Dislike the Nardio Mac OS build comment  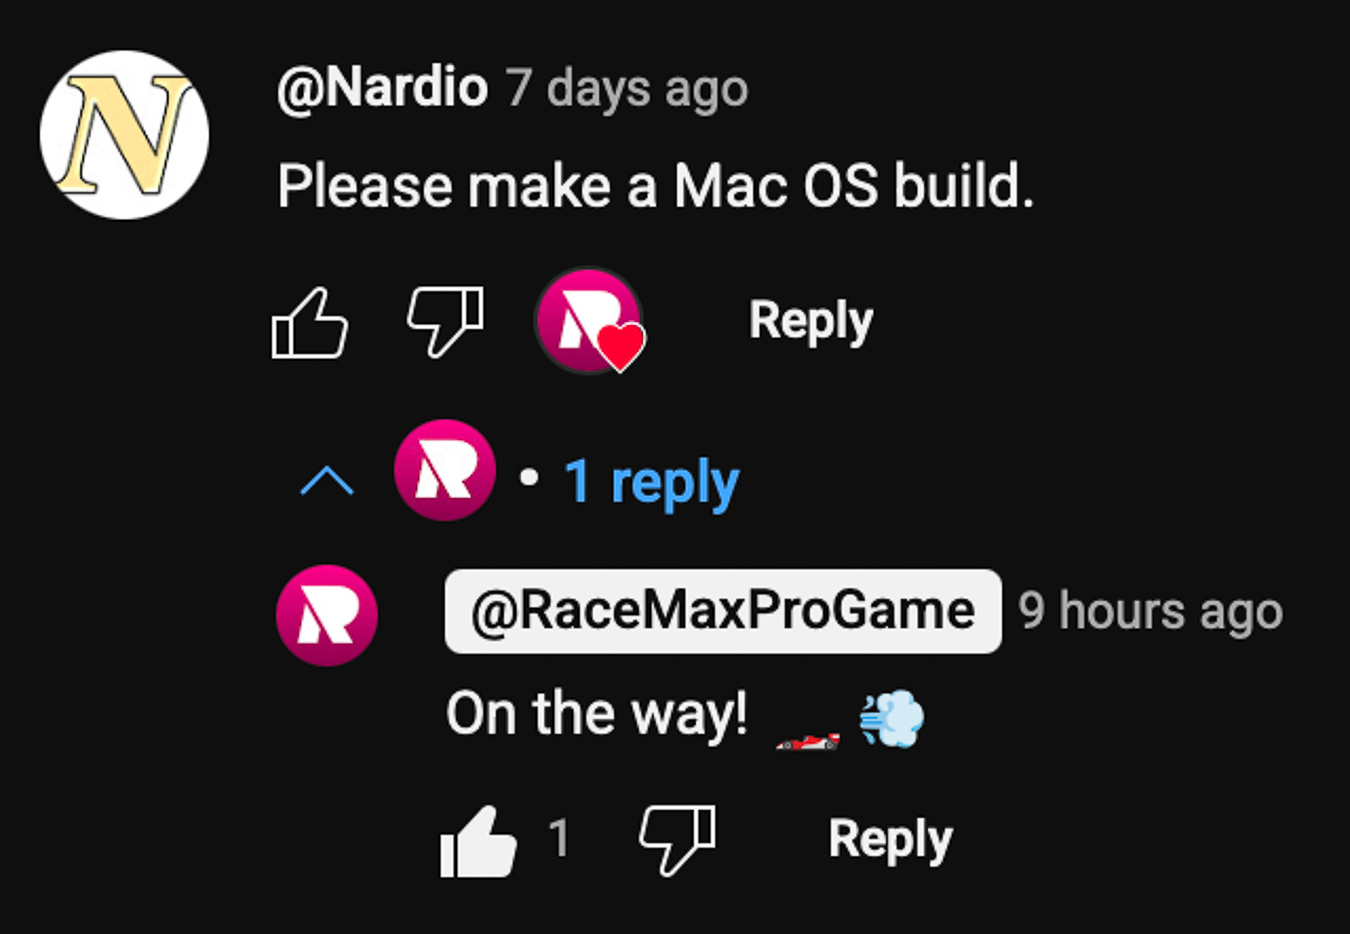(x=445, y=322)
